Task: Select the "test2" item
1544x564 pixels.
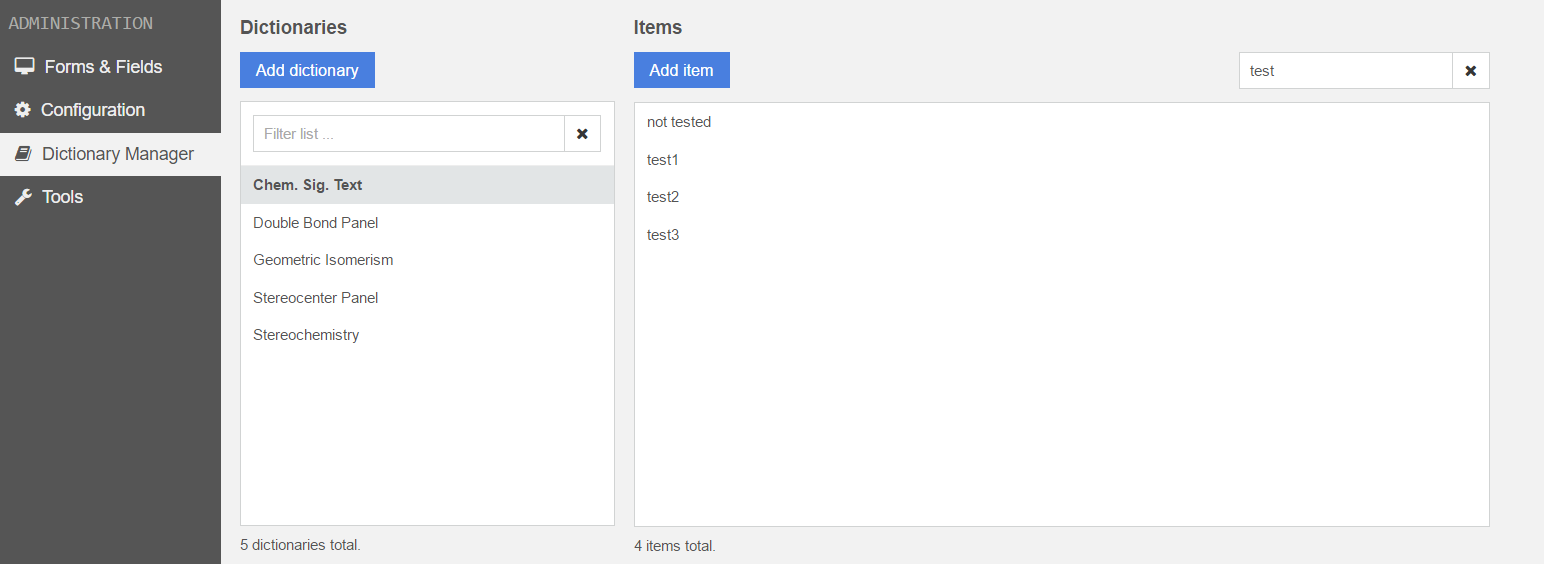Action: tap(663, 197)
